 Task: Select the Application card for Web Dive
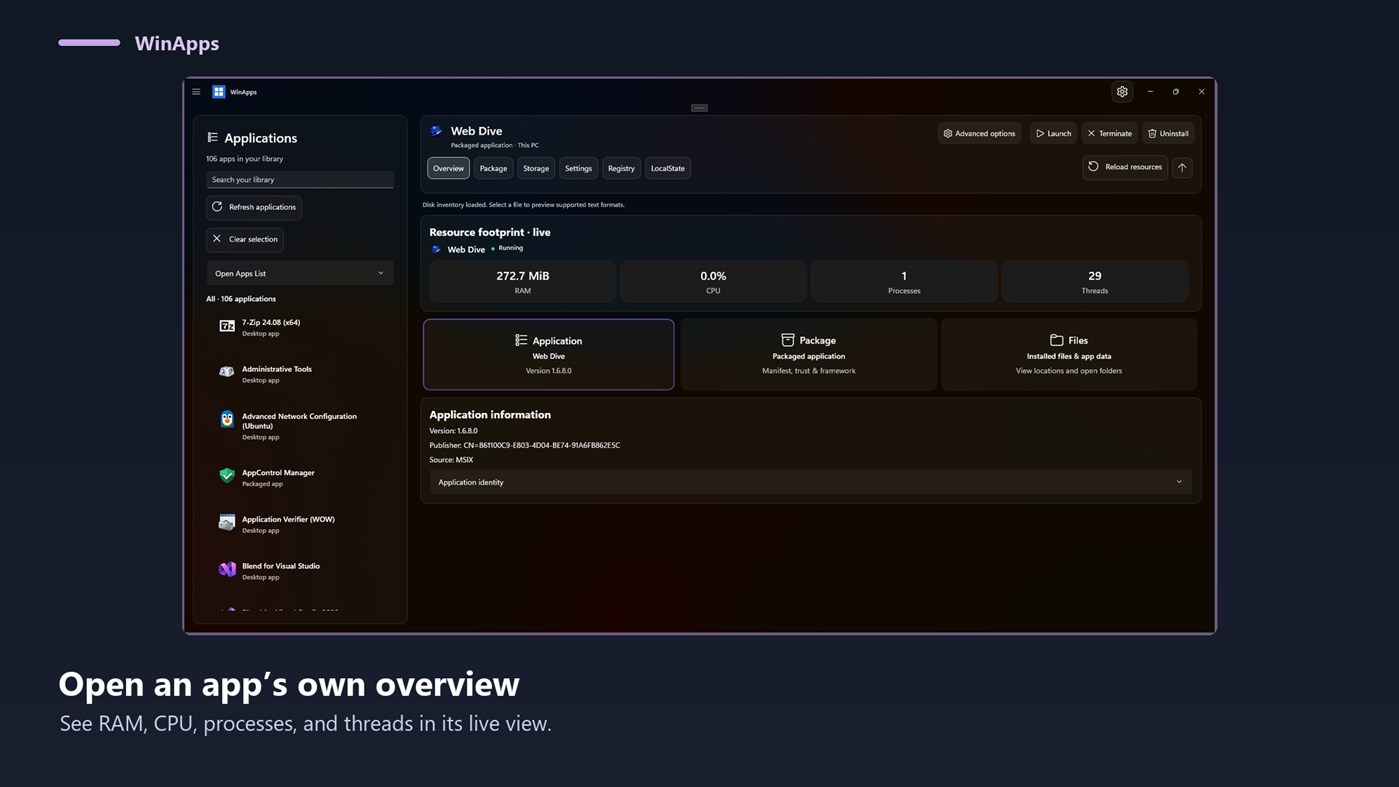point(549,354)
